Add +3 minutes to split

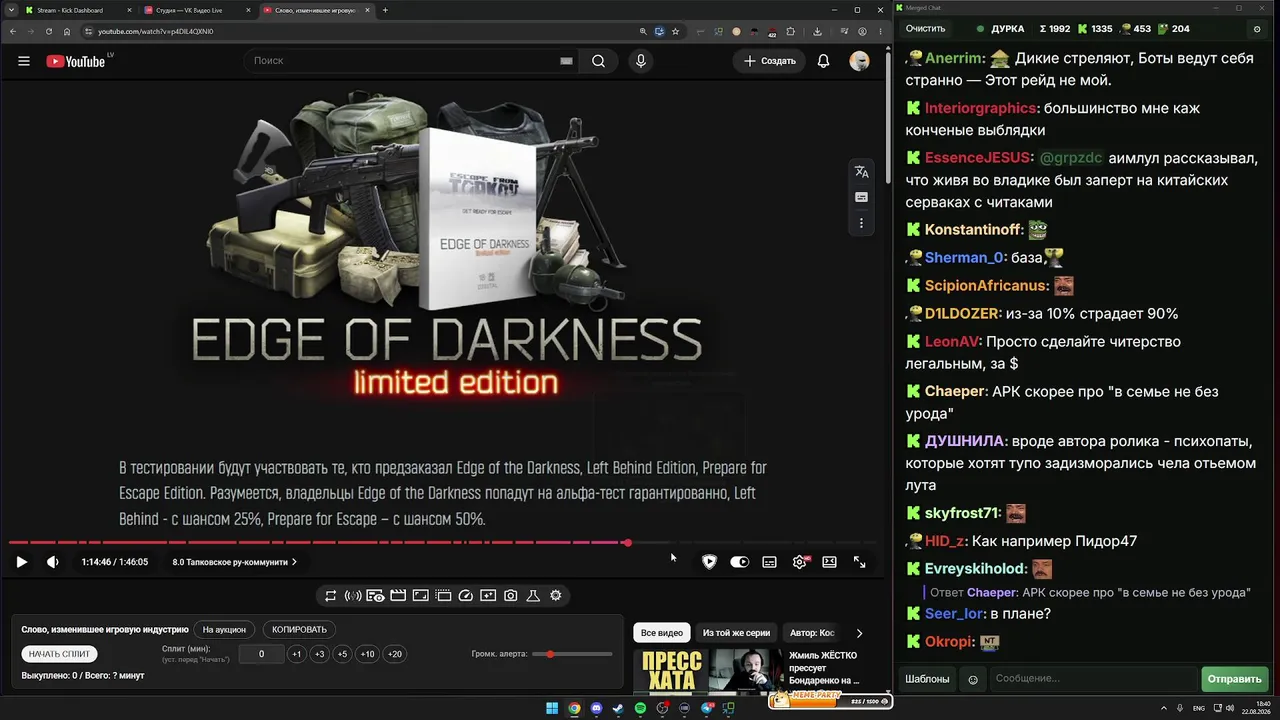point(319,654)
